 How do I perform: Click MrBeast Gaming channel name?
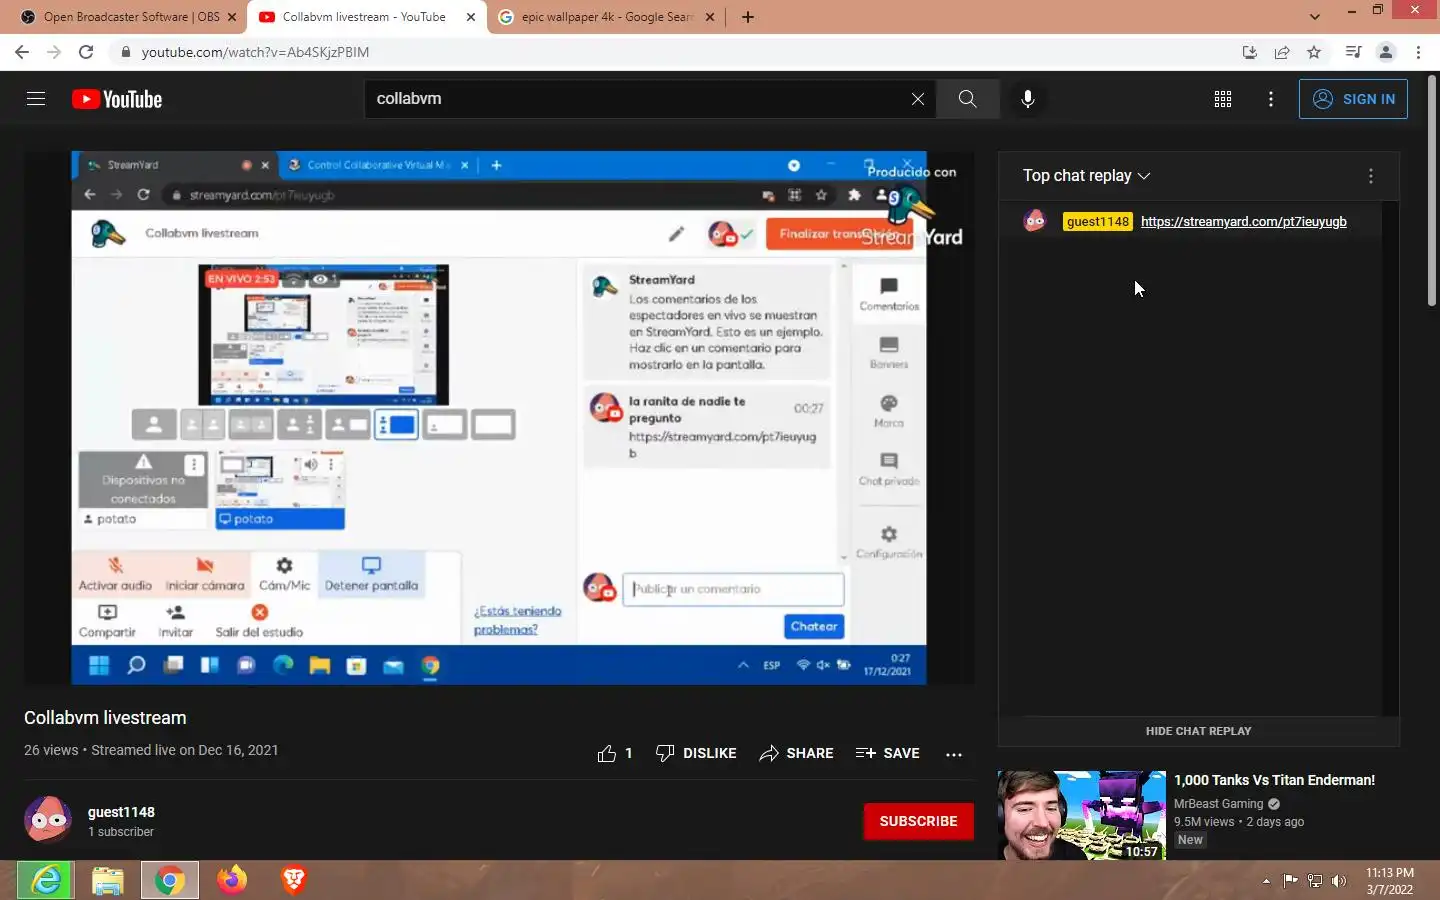pos(1218,804)
